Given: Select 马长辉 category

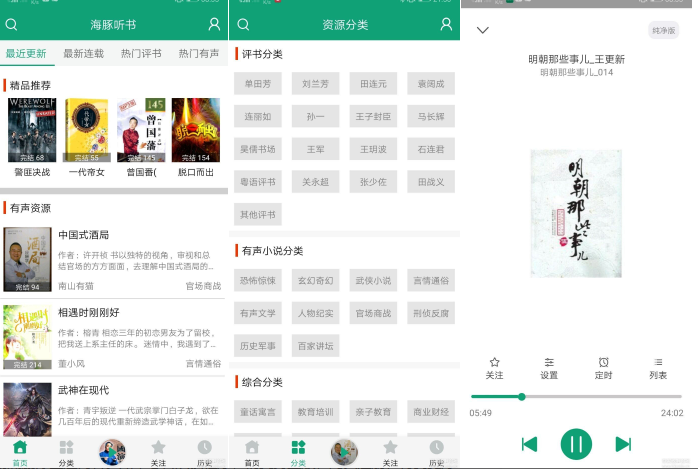Looking at the screenshot, I should pos(431,117).
